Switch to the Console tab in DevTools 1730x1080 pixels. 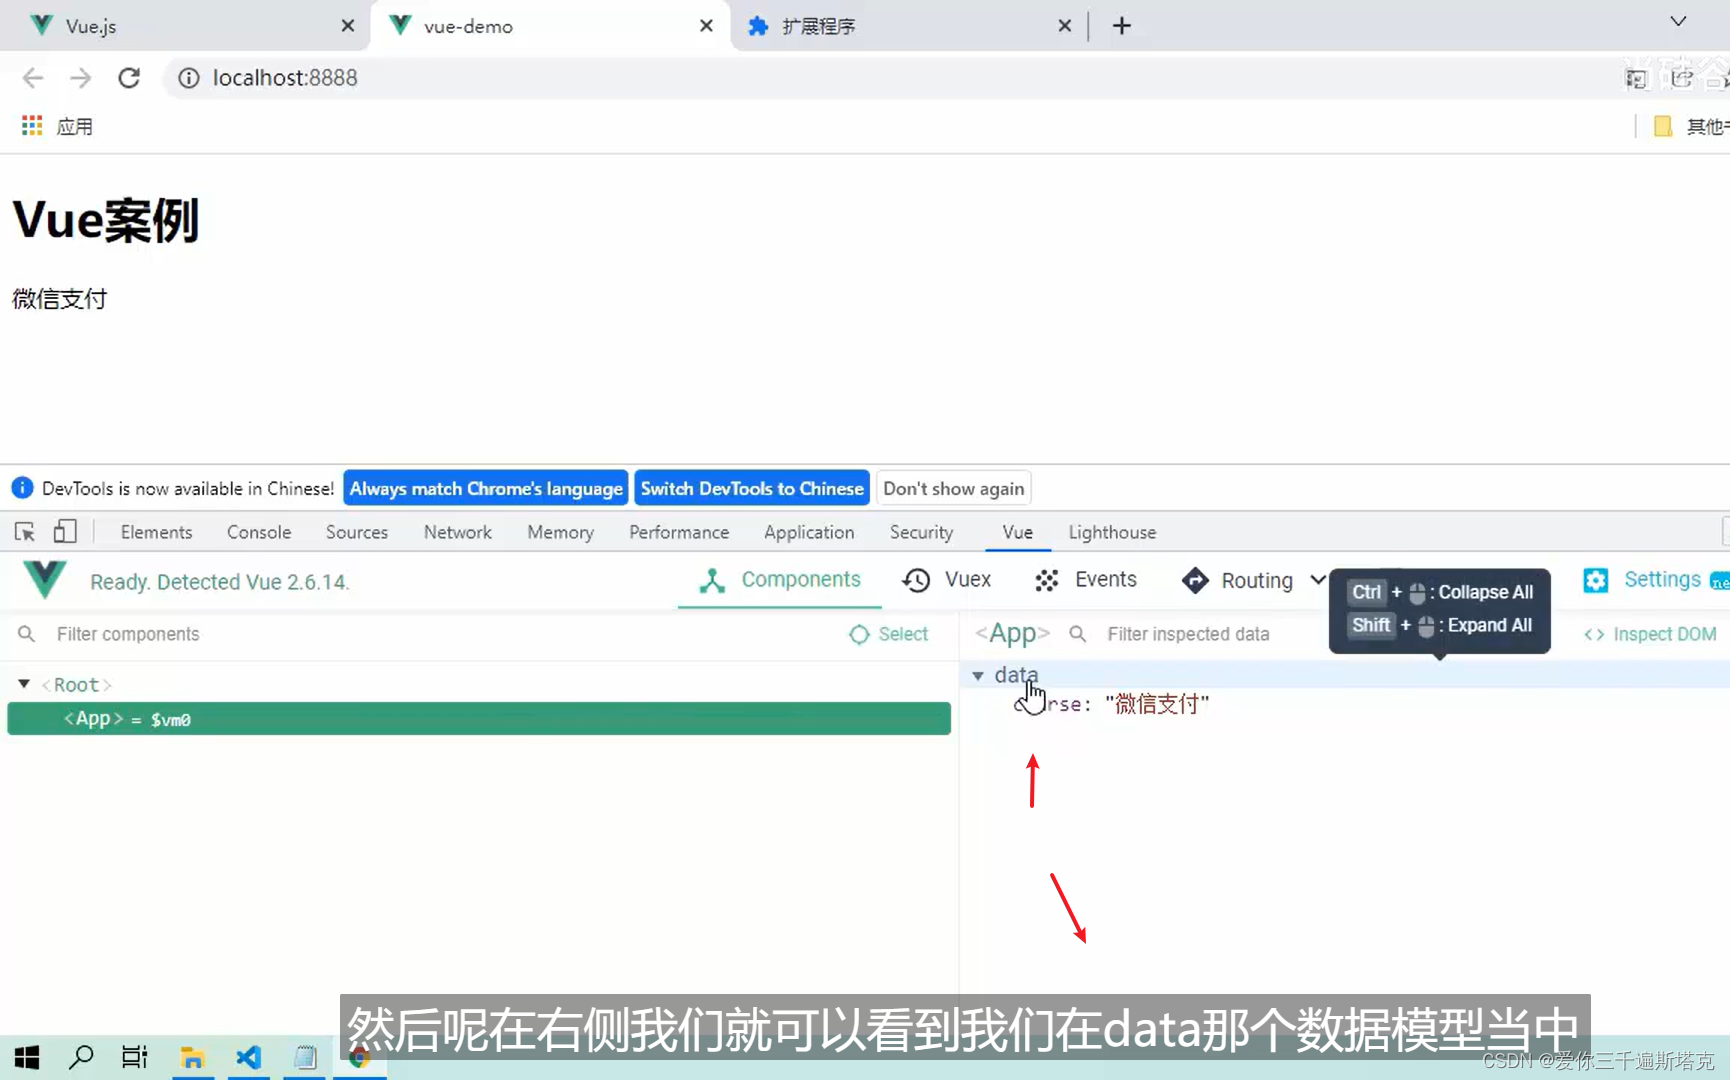258,532
